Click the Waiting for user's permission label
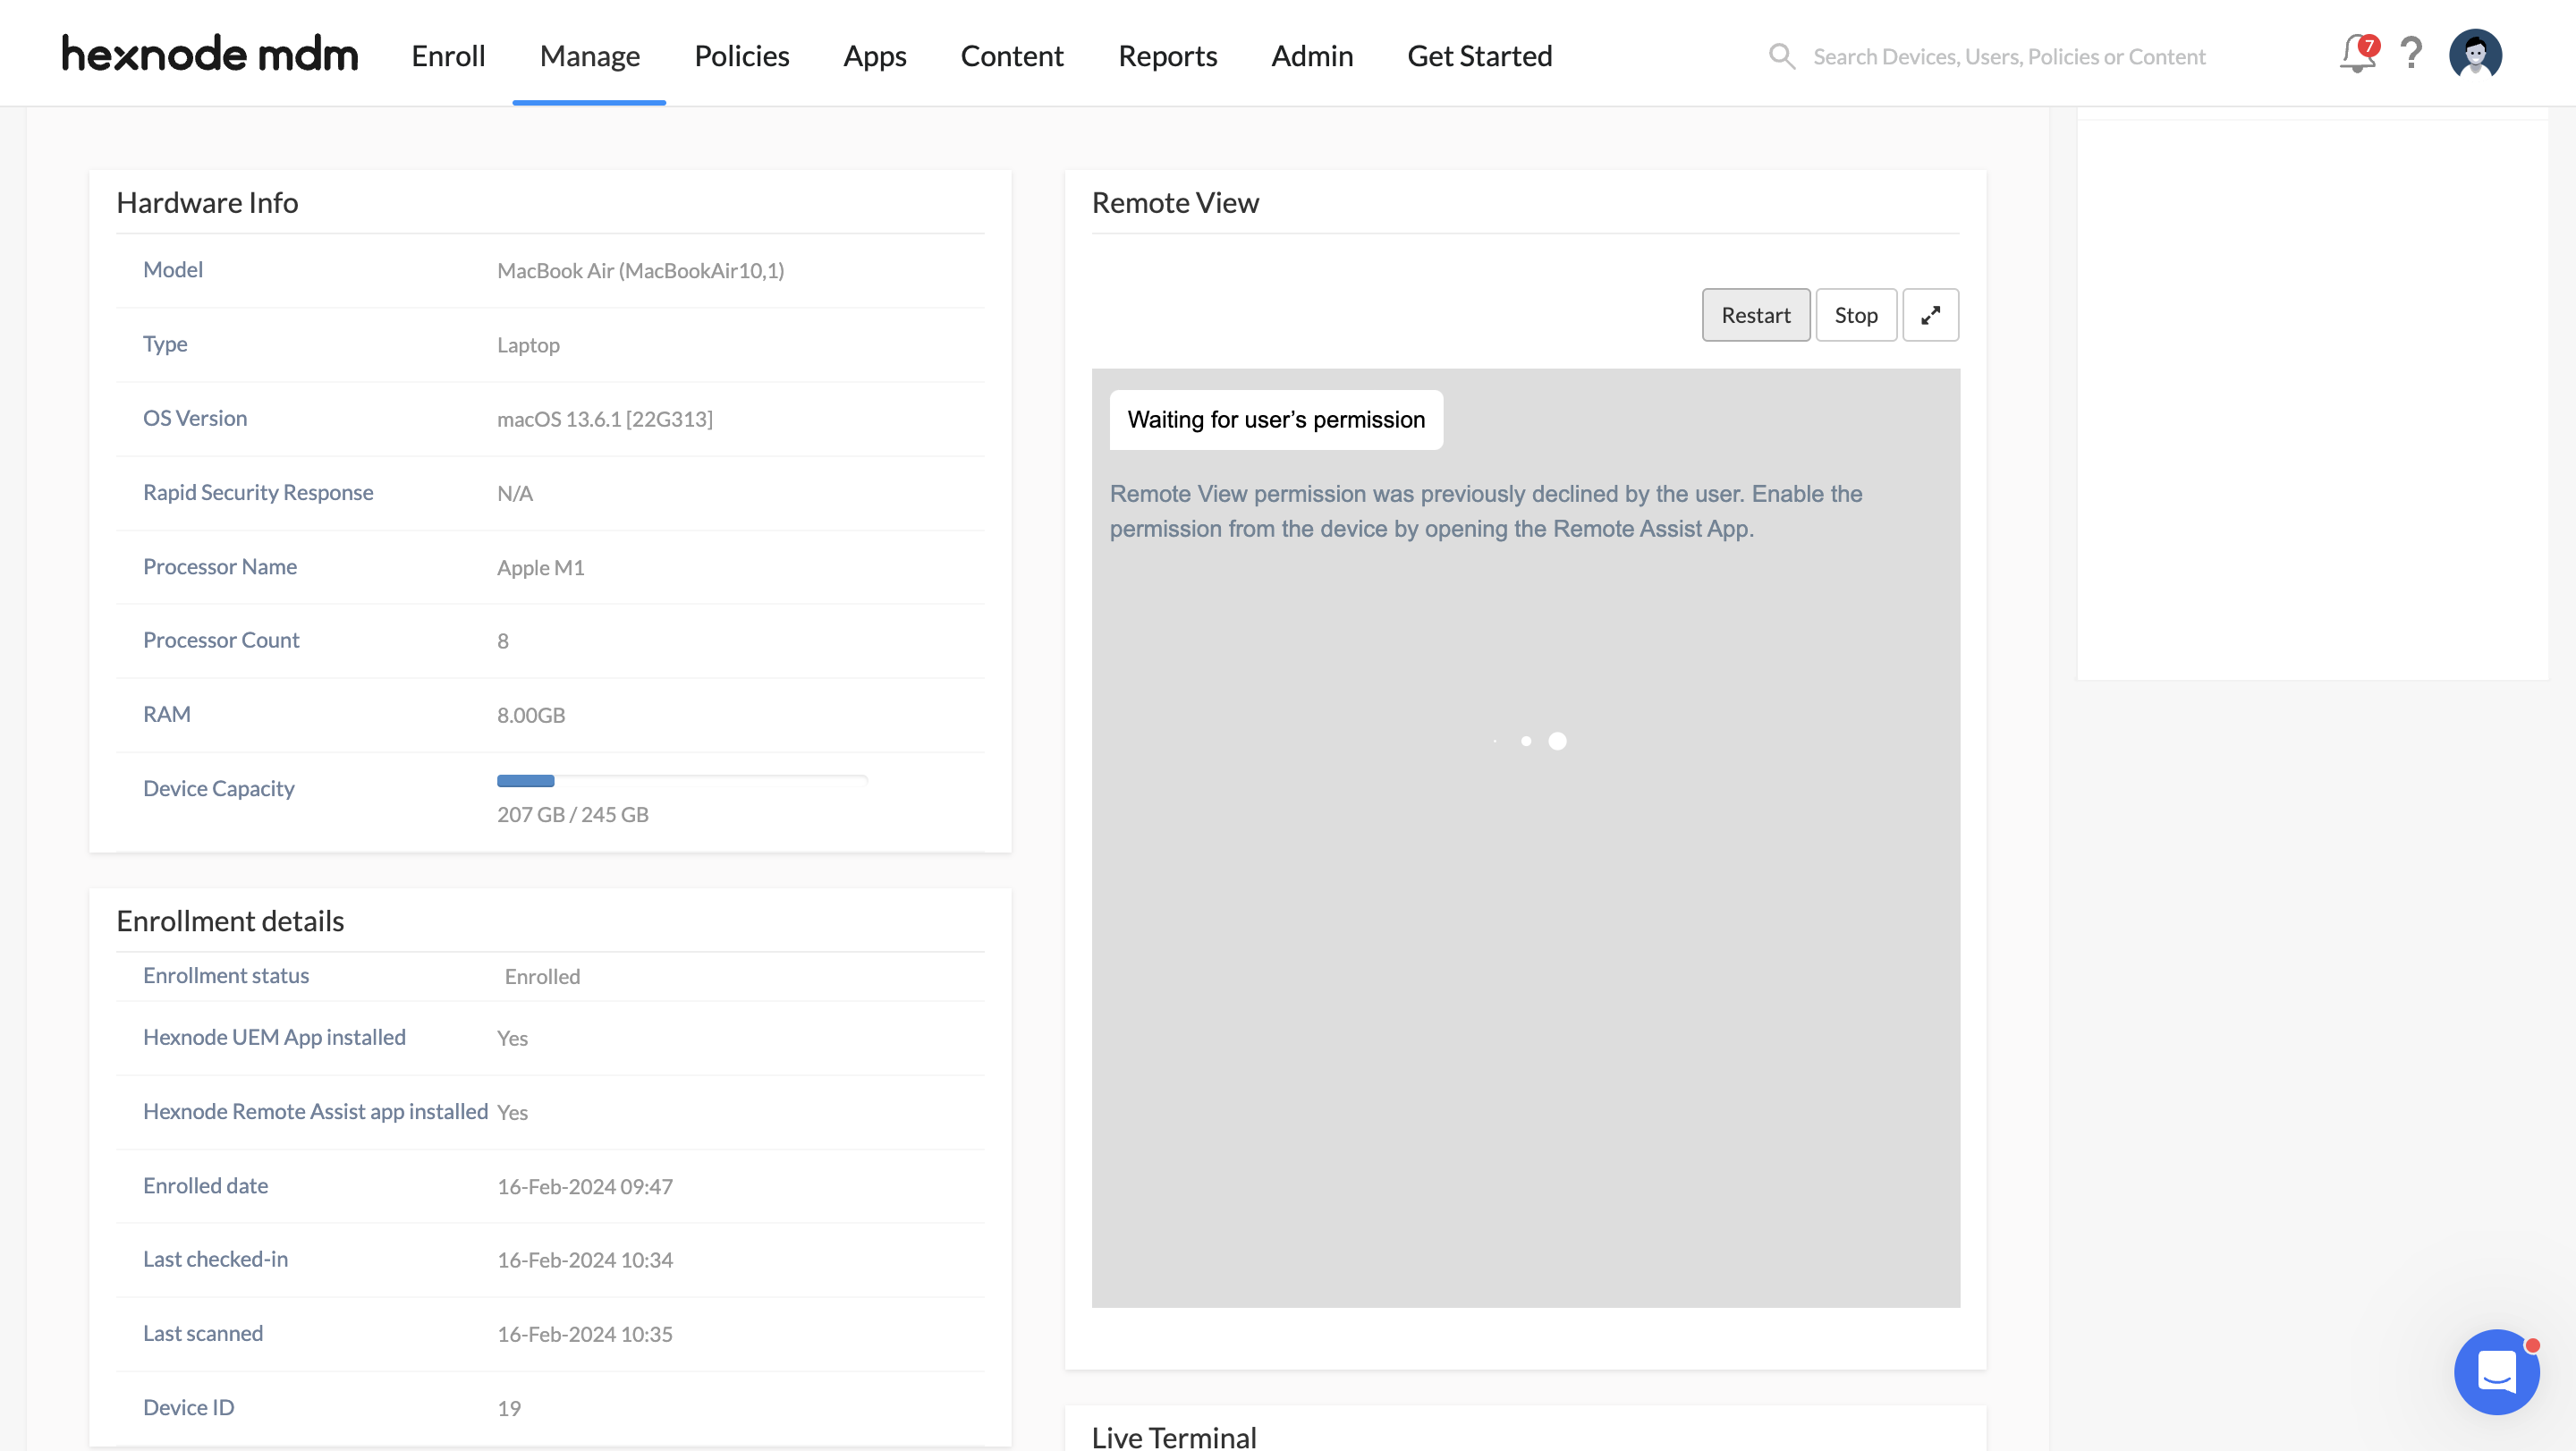 (x=1276, y=419)
